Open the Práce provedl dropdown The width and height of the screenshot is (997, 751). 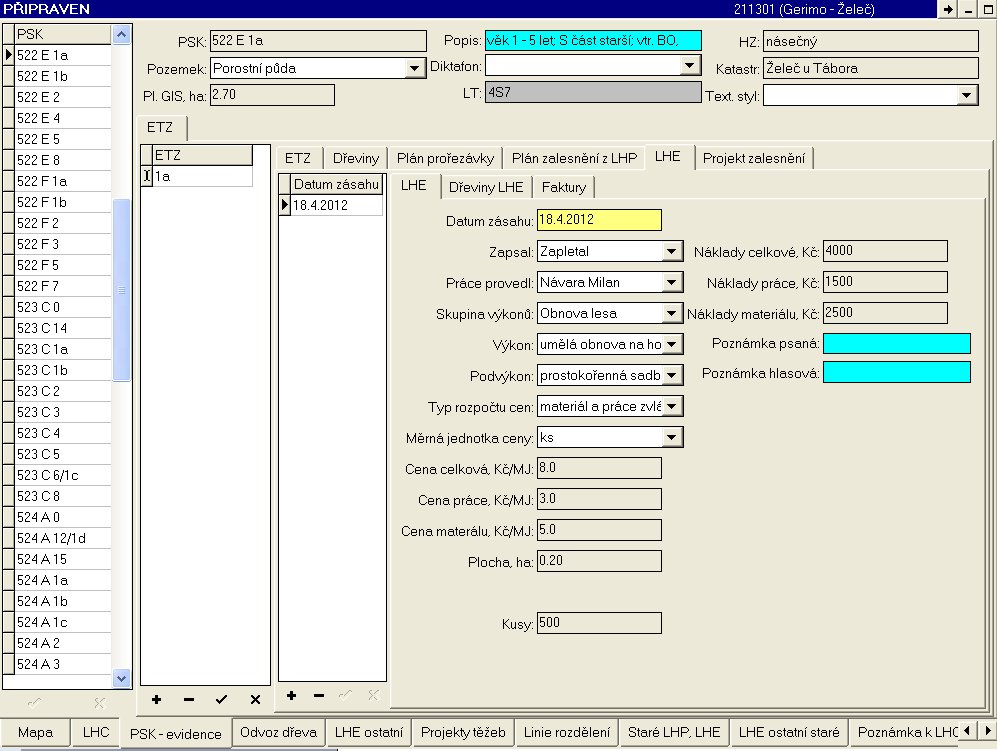point(671,282)
